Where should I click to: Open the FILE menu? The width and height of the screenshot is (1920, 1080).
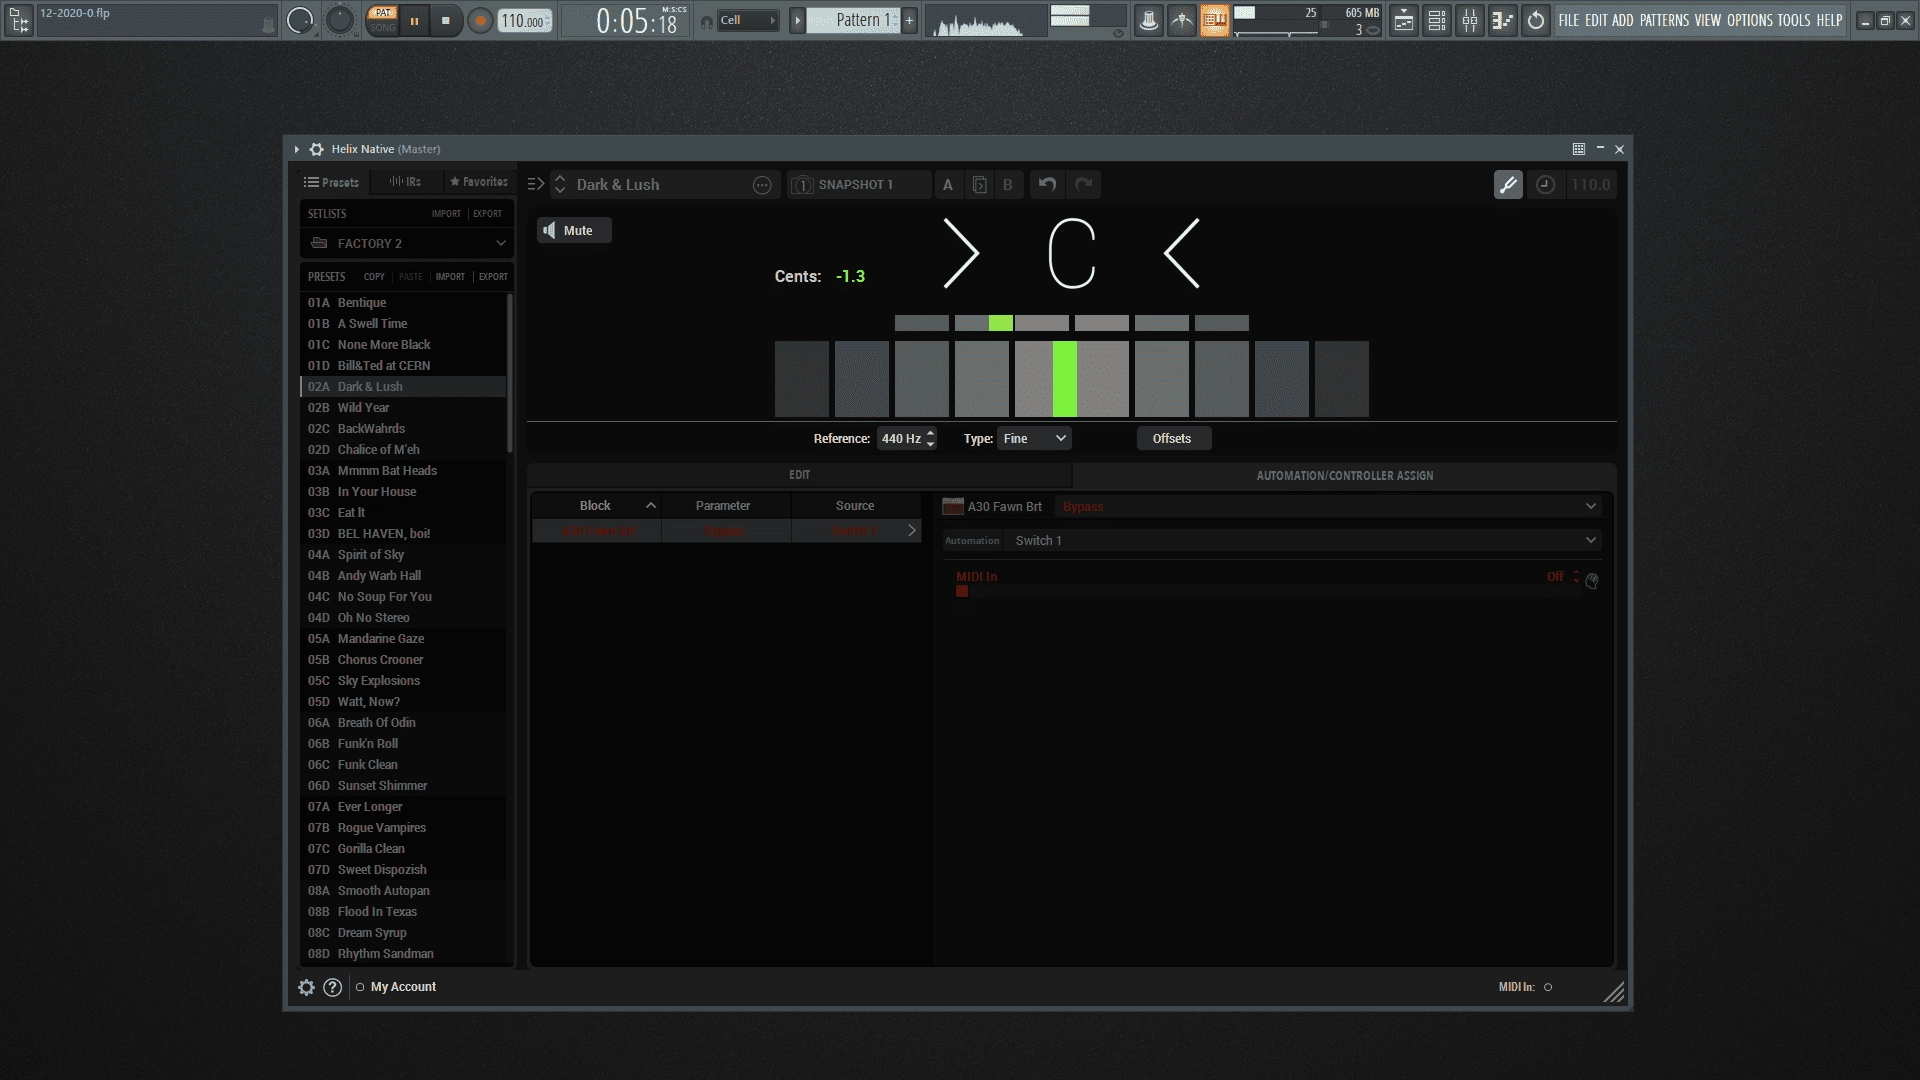click(1569, 20)
